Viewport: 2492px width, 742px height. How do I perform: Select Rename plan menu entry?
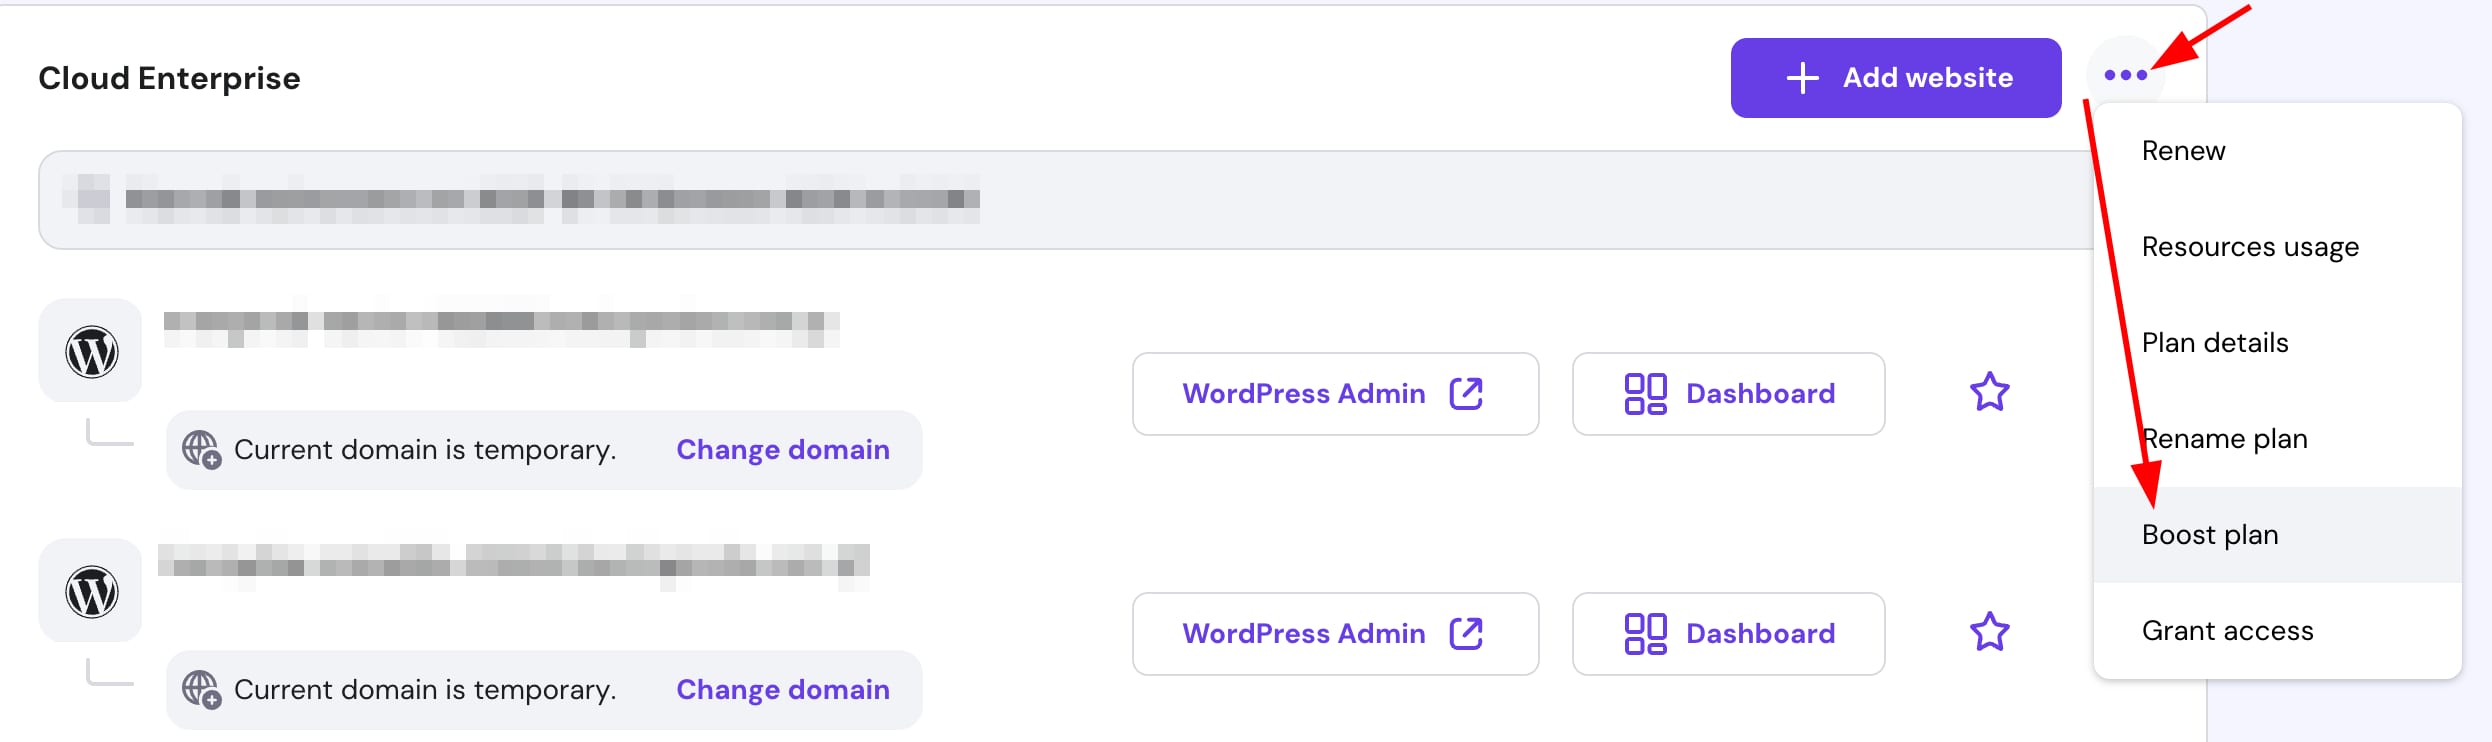tap(2225, 439)
